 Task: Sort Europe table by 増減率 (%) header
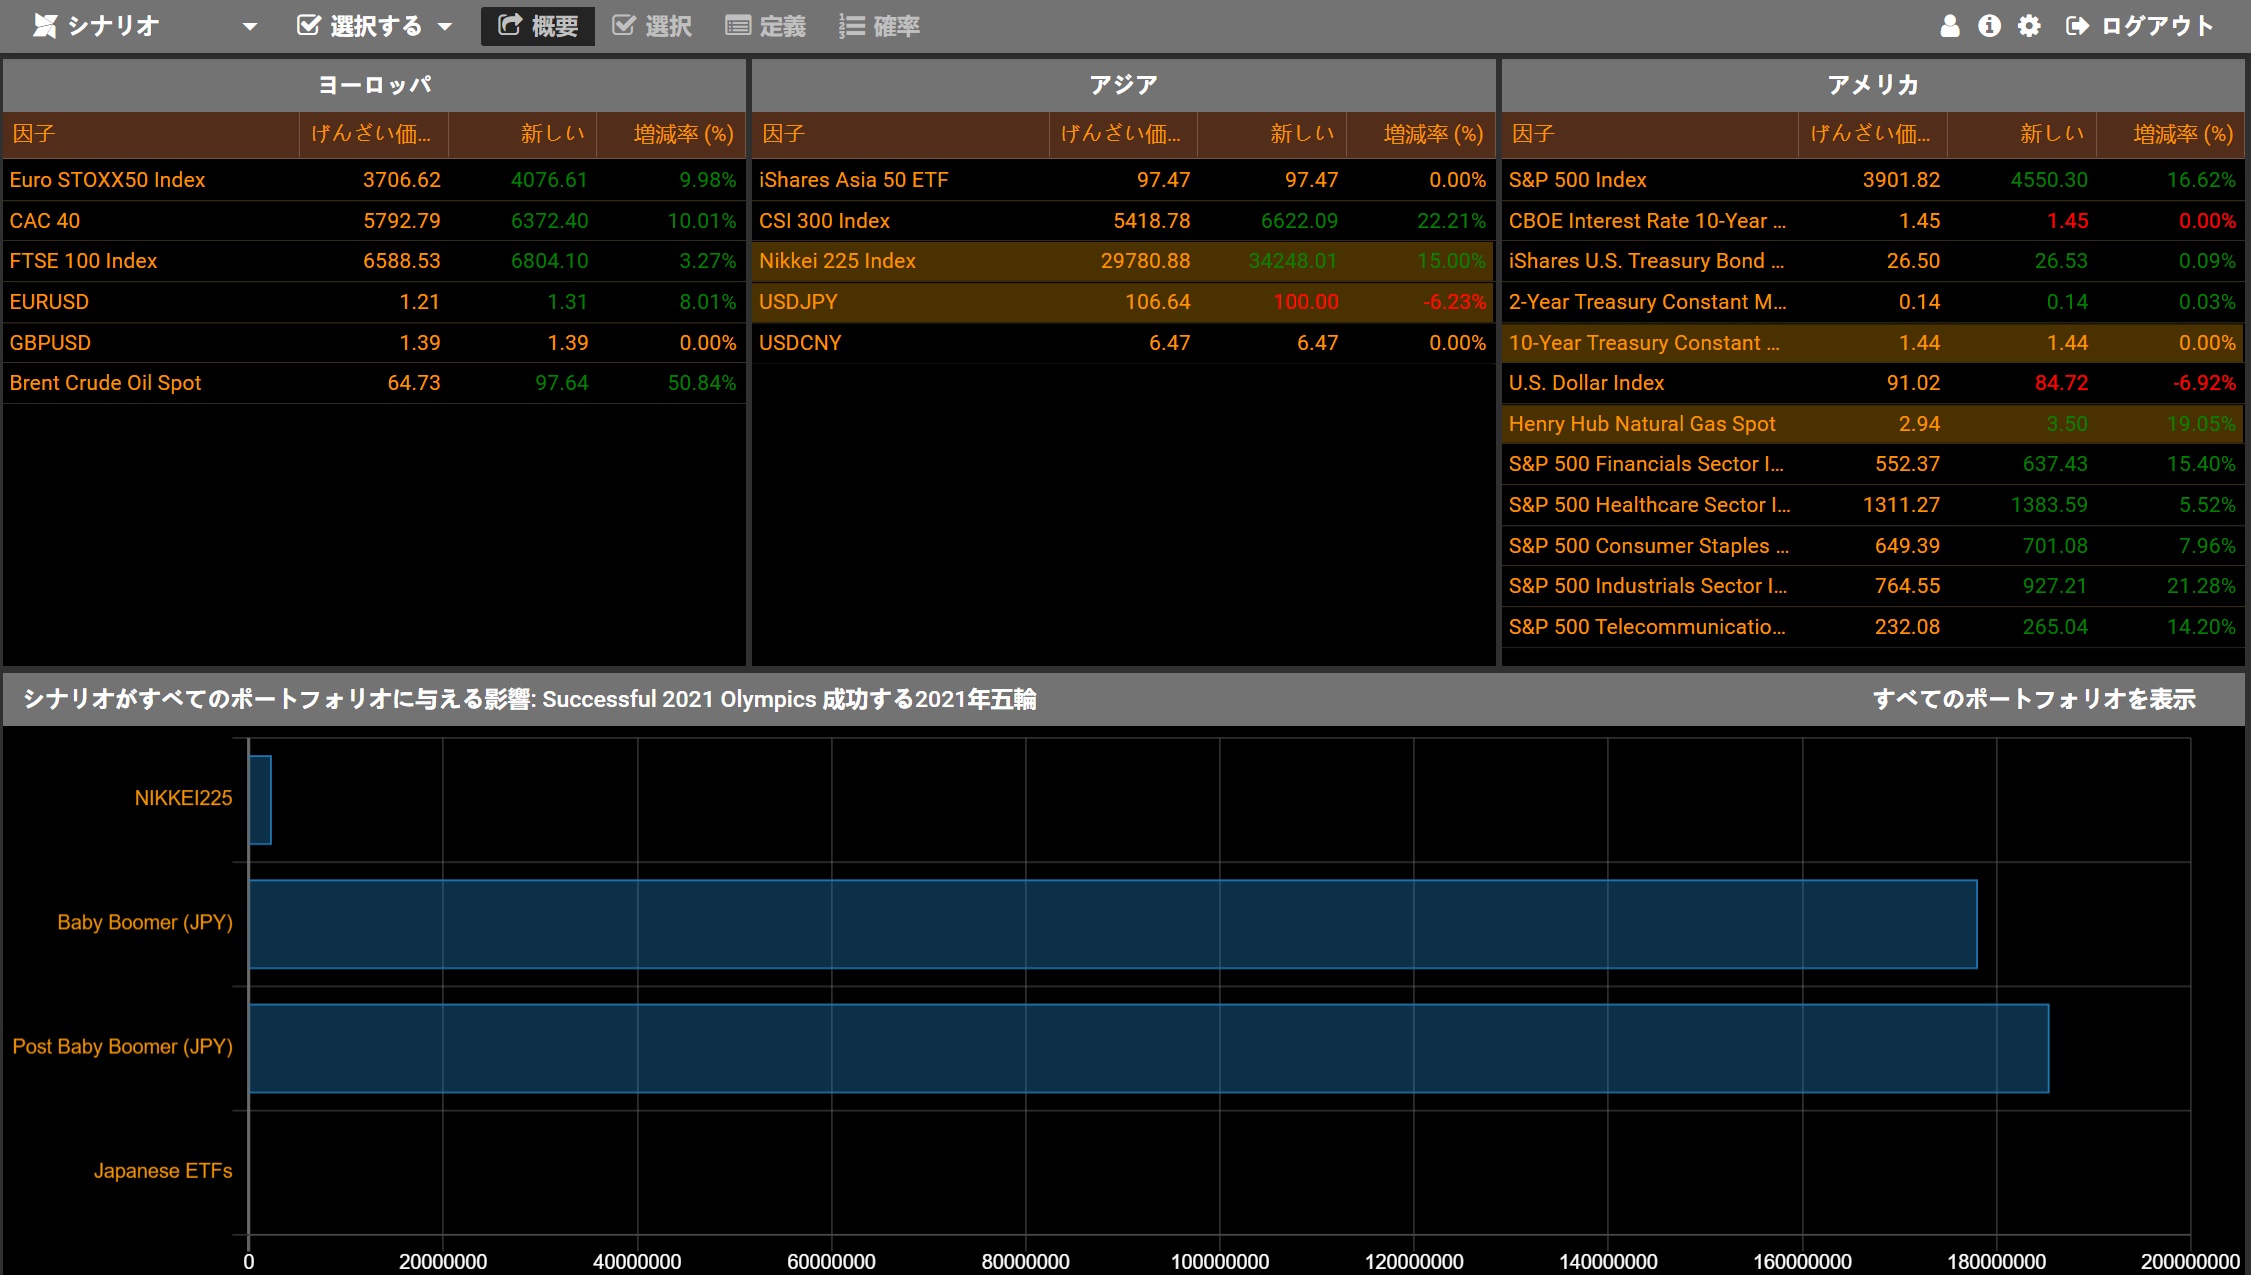coord(671,134)
